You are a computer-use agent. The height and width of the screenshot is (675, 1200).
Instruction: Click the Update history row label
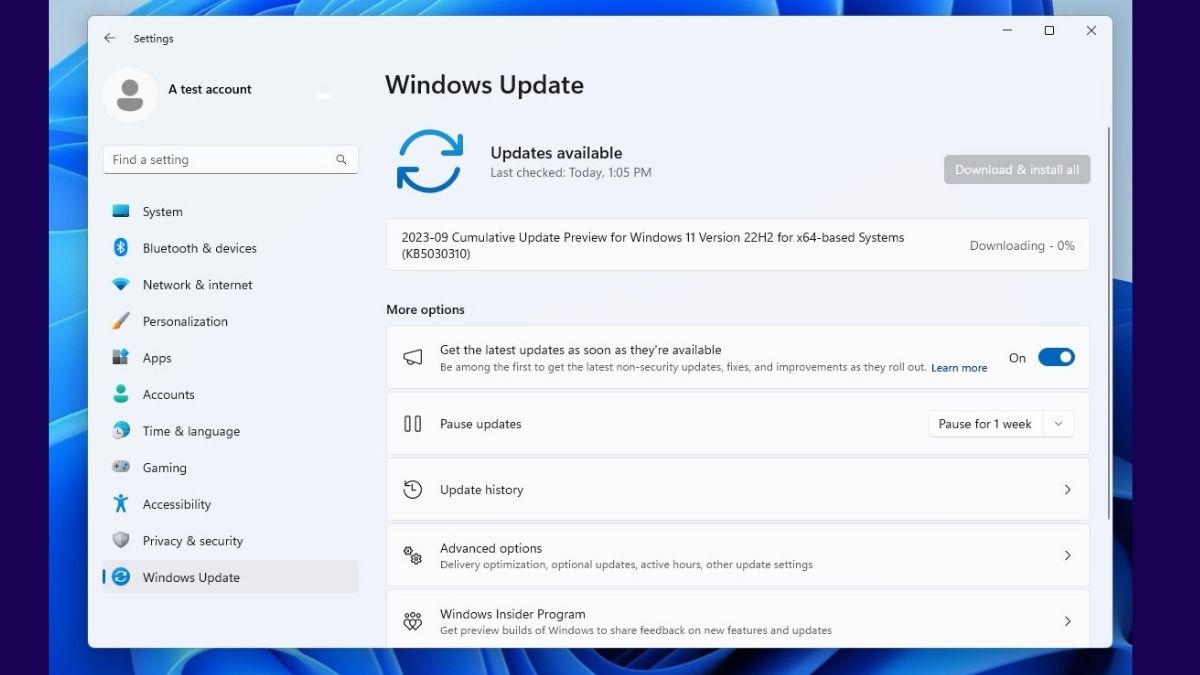point(482,490)
